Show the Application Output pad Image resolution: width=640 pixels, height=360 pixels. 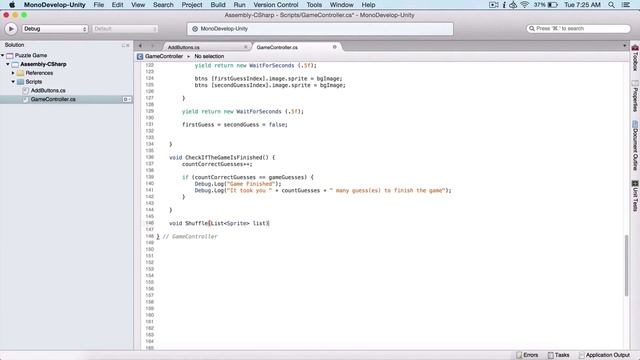coord(604,355)
